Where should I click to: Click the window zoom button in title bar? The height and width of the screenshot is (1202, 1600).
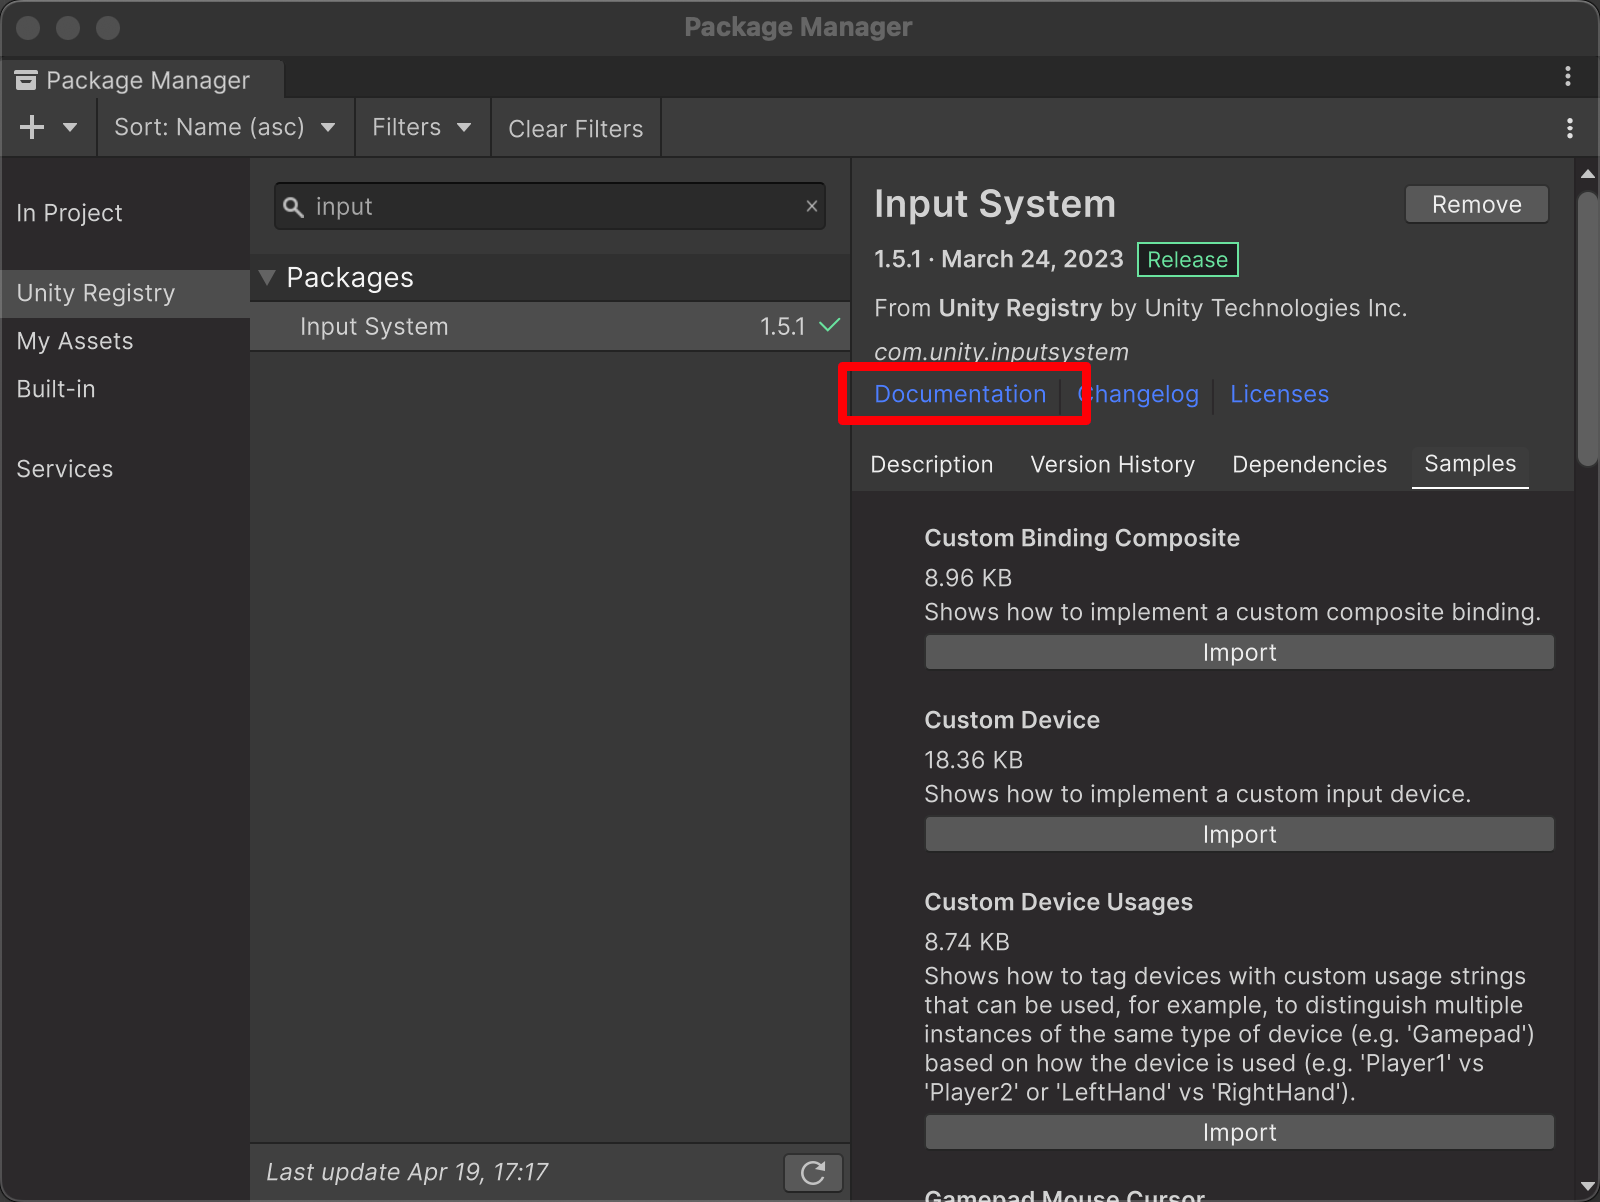point(108,28)
